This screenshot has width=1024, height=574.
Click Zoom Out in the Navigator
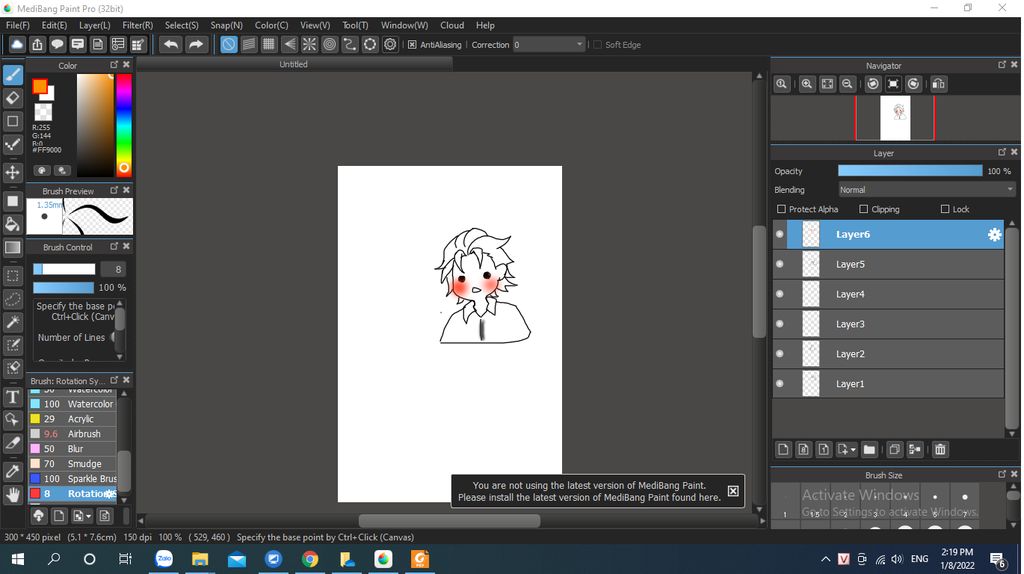coord(847,84)
